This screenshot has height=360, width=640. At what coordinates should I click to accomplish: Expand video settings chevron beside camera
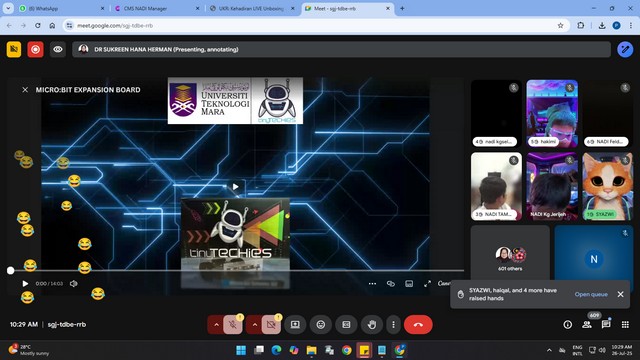point(254,325)
